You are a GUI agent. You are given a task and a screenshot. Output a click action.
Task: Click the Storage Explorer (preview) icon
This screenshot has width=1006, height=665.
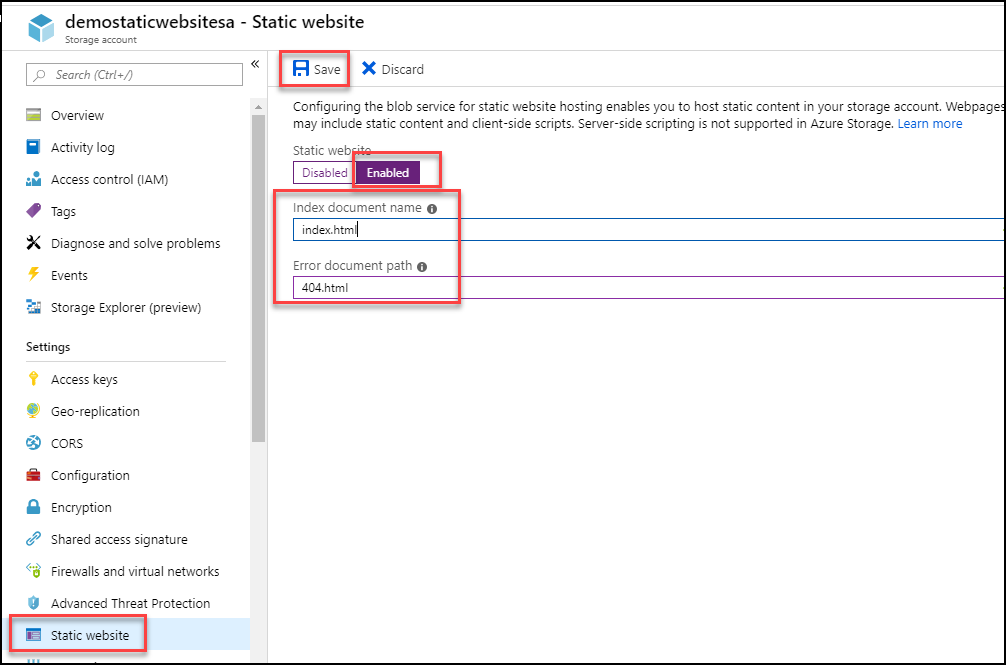[x=33, y=307]
